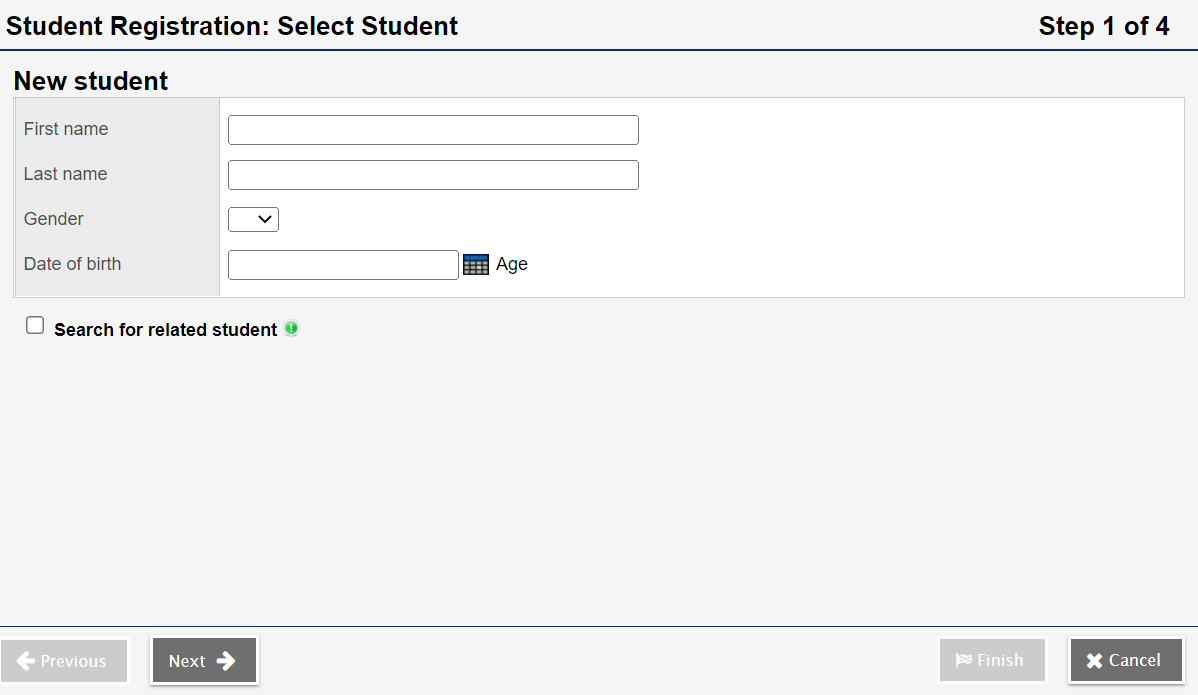Click the Date of birth text field
The width and height of the screenshot is (1198, 695).
[343, 264]
